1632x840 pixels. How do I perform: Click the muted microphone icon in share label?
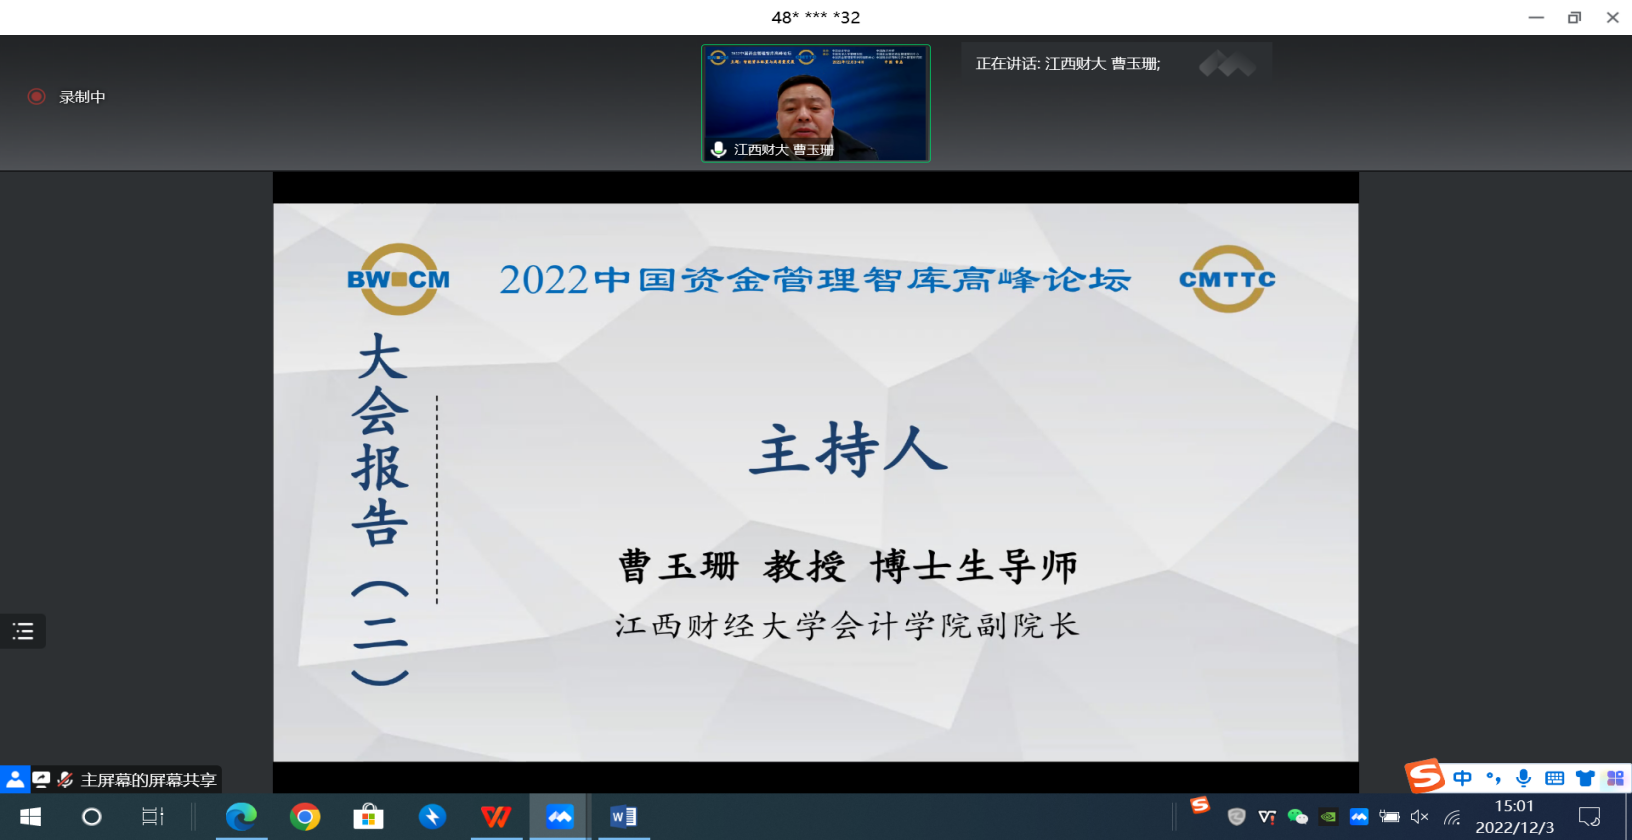tap(65, 779)
